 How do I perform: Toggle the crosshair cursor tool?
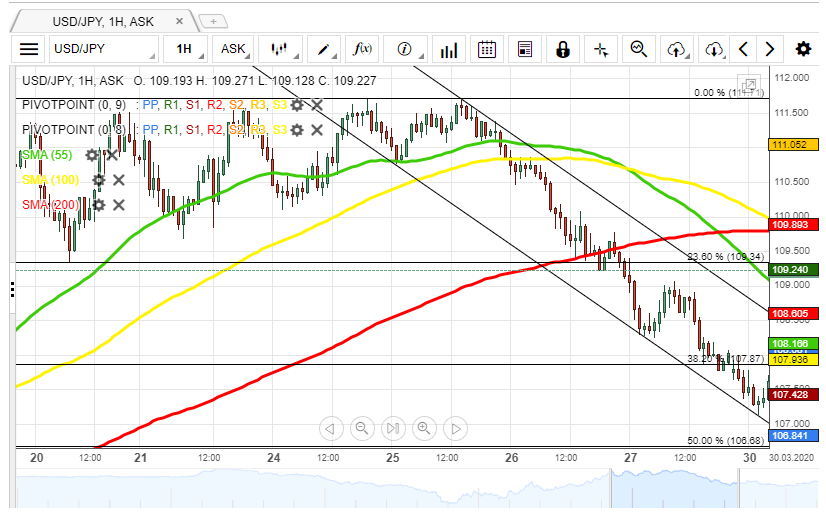pos(600,49)
